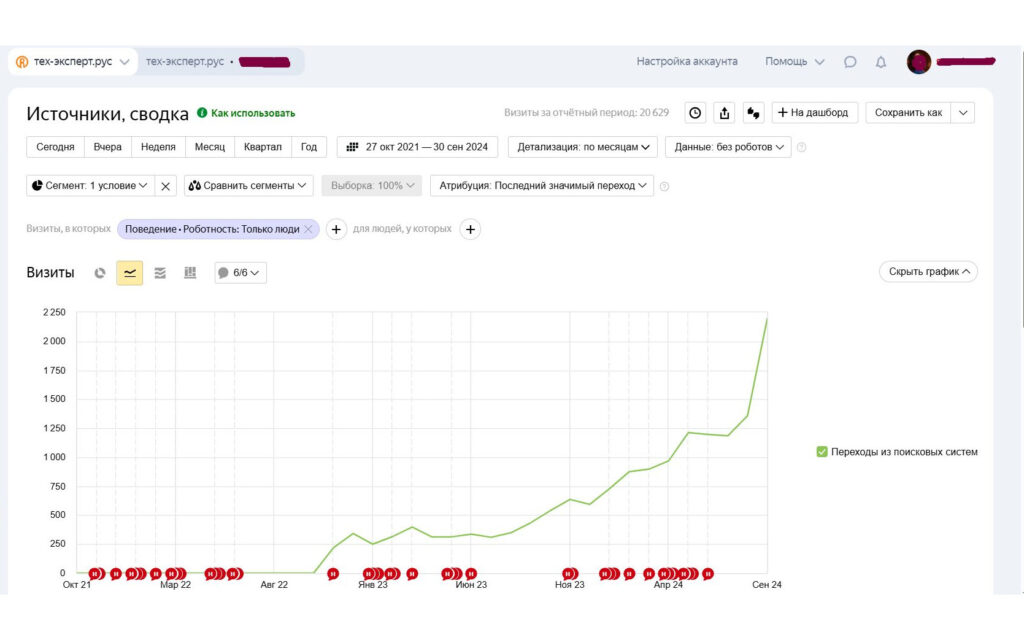
Task: Expand the arrow next to 'Сохранить как'
Action: coord(963,112)
